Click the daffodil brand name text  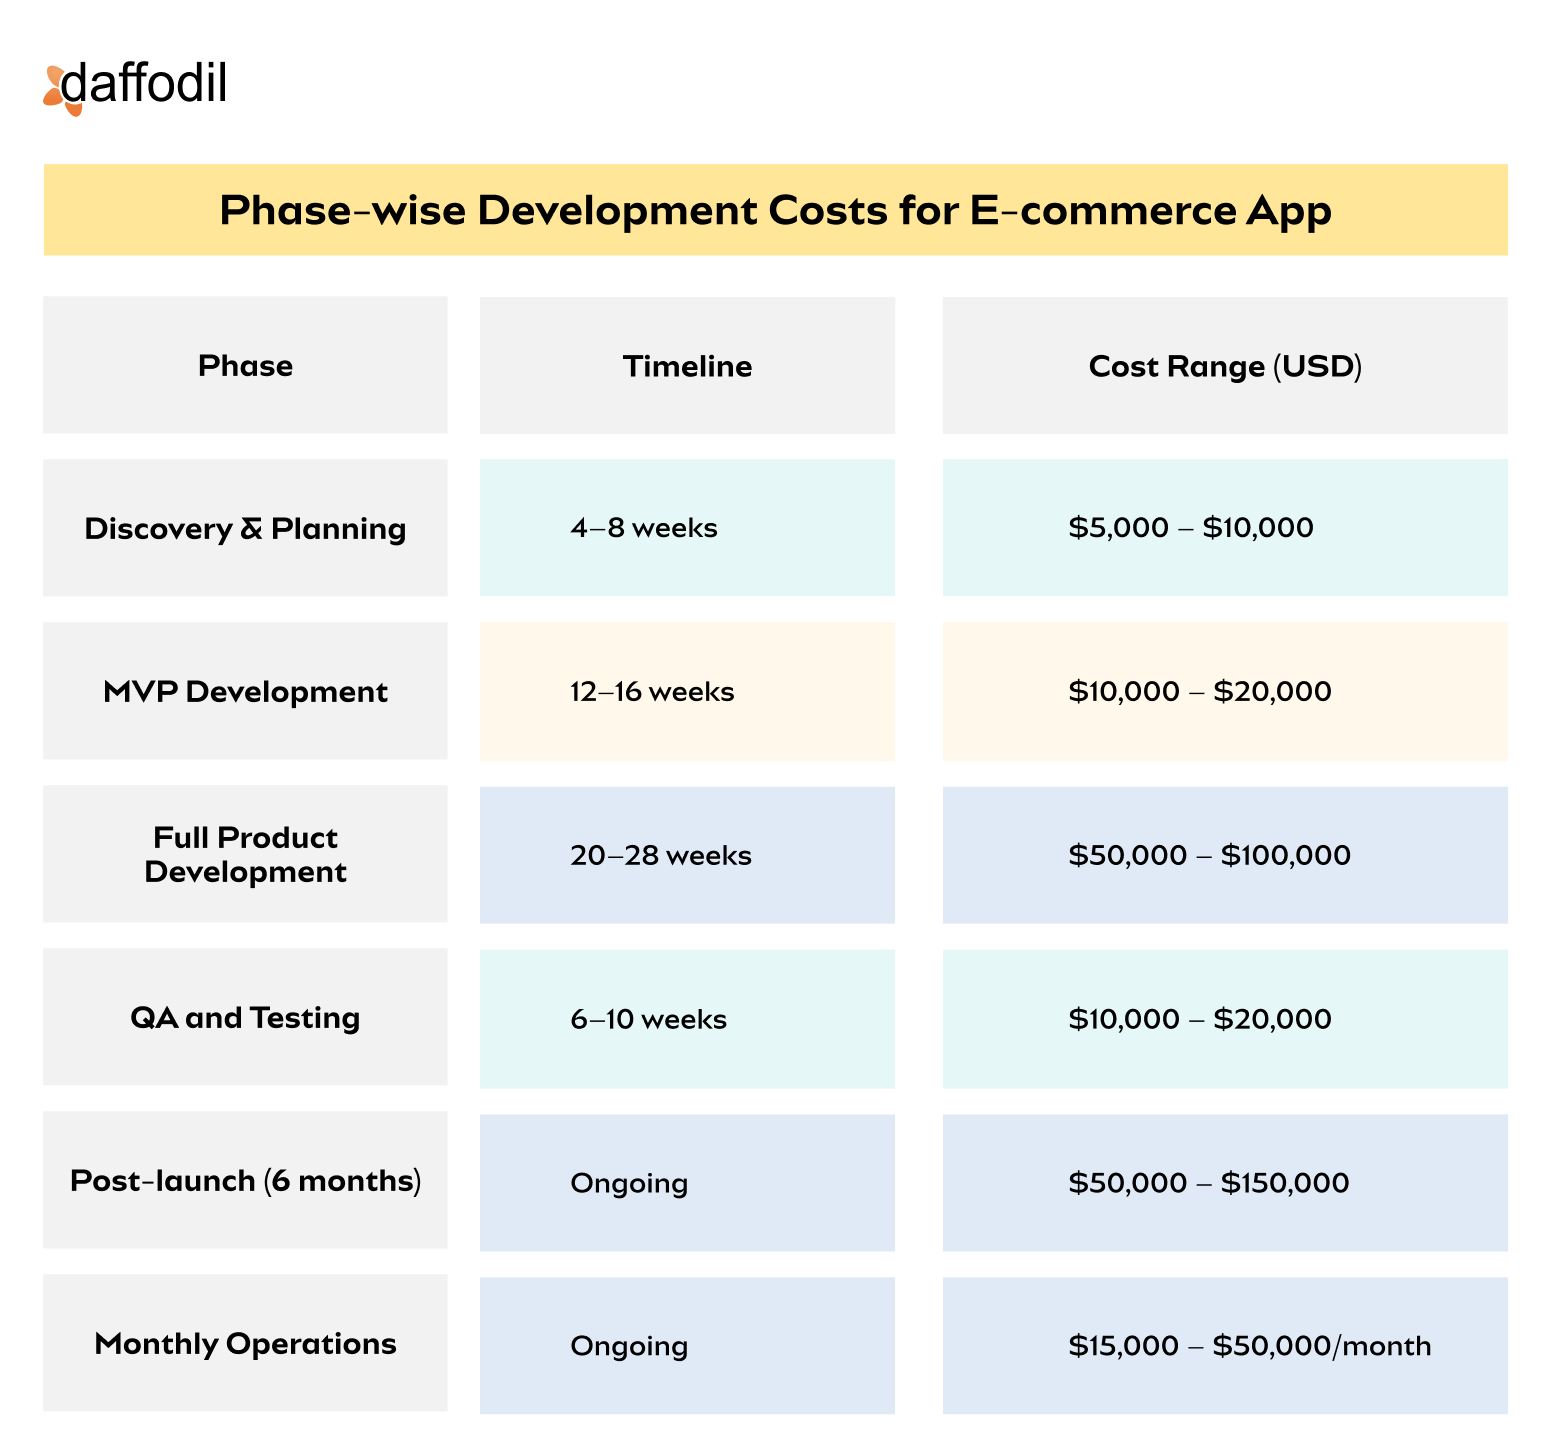point(145,85)
